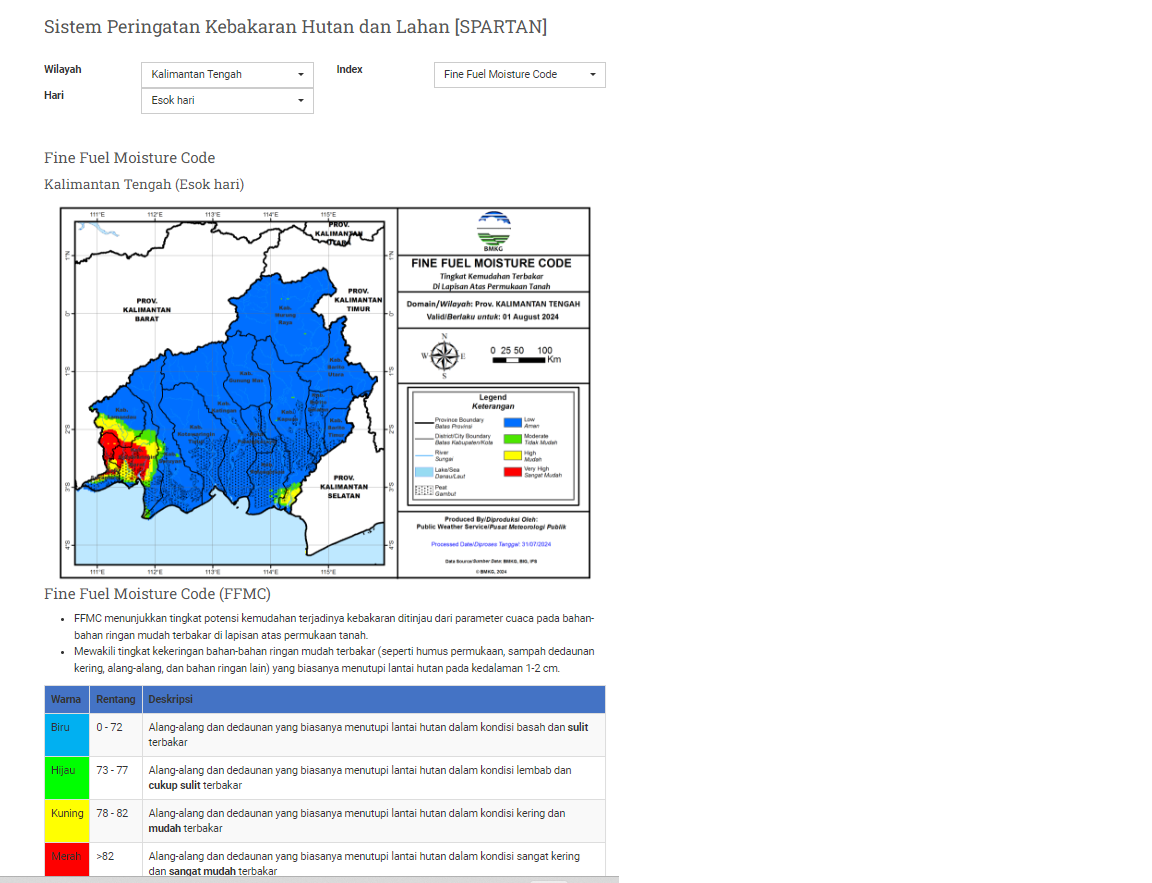The image size is (1152, 883).
Task: Click the Hari field label
Action: (54, 95)
